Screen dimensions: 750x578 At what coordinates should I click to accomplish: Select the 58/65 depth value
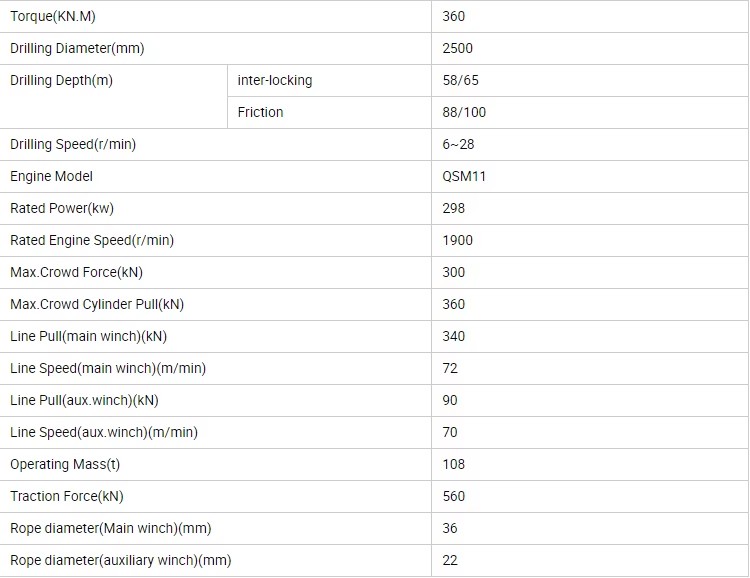pyautogui.click(x=460, y=80)
